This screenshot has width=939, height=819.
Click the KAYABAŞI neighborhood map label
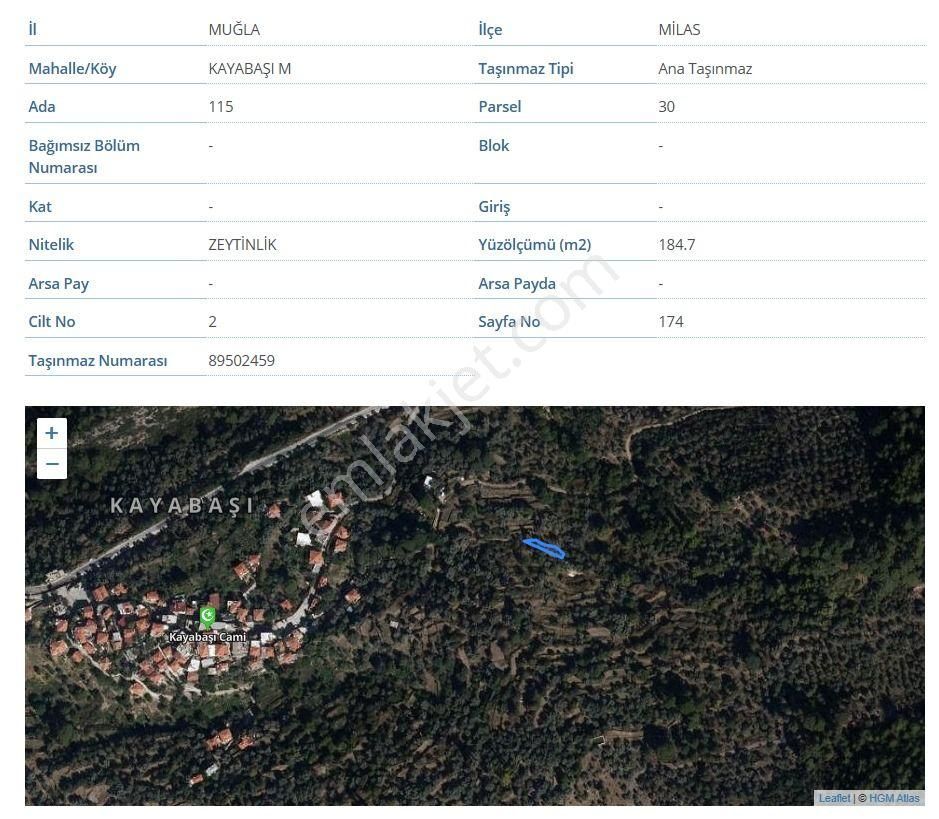click(x=182, y=505)
